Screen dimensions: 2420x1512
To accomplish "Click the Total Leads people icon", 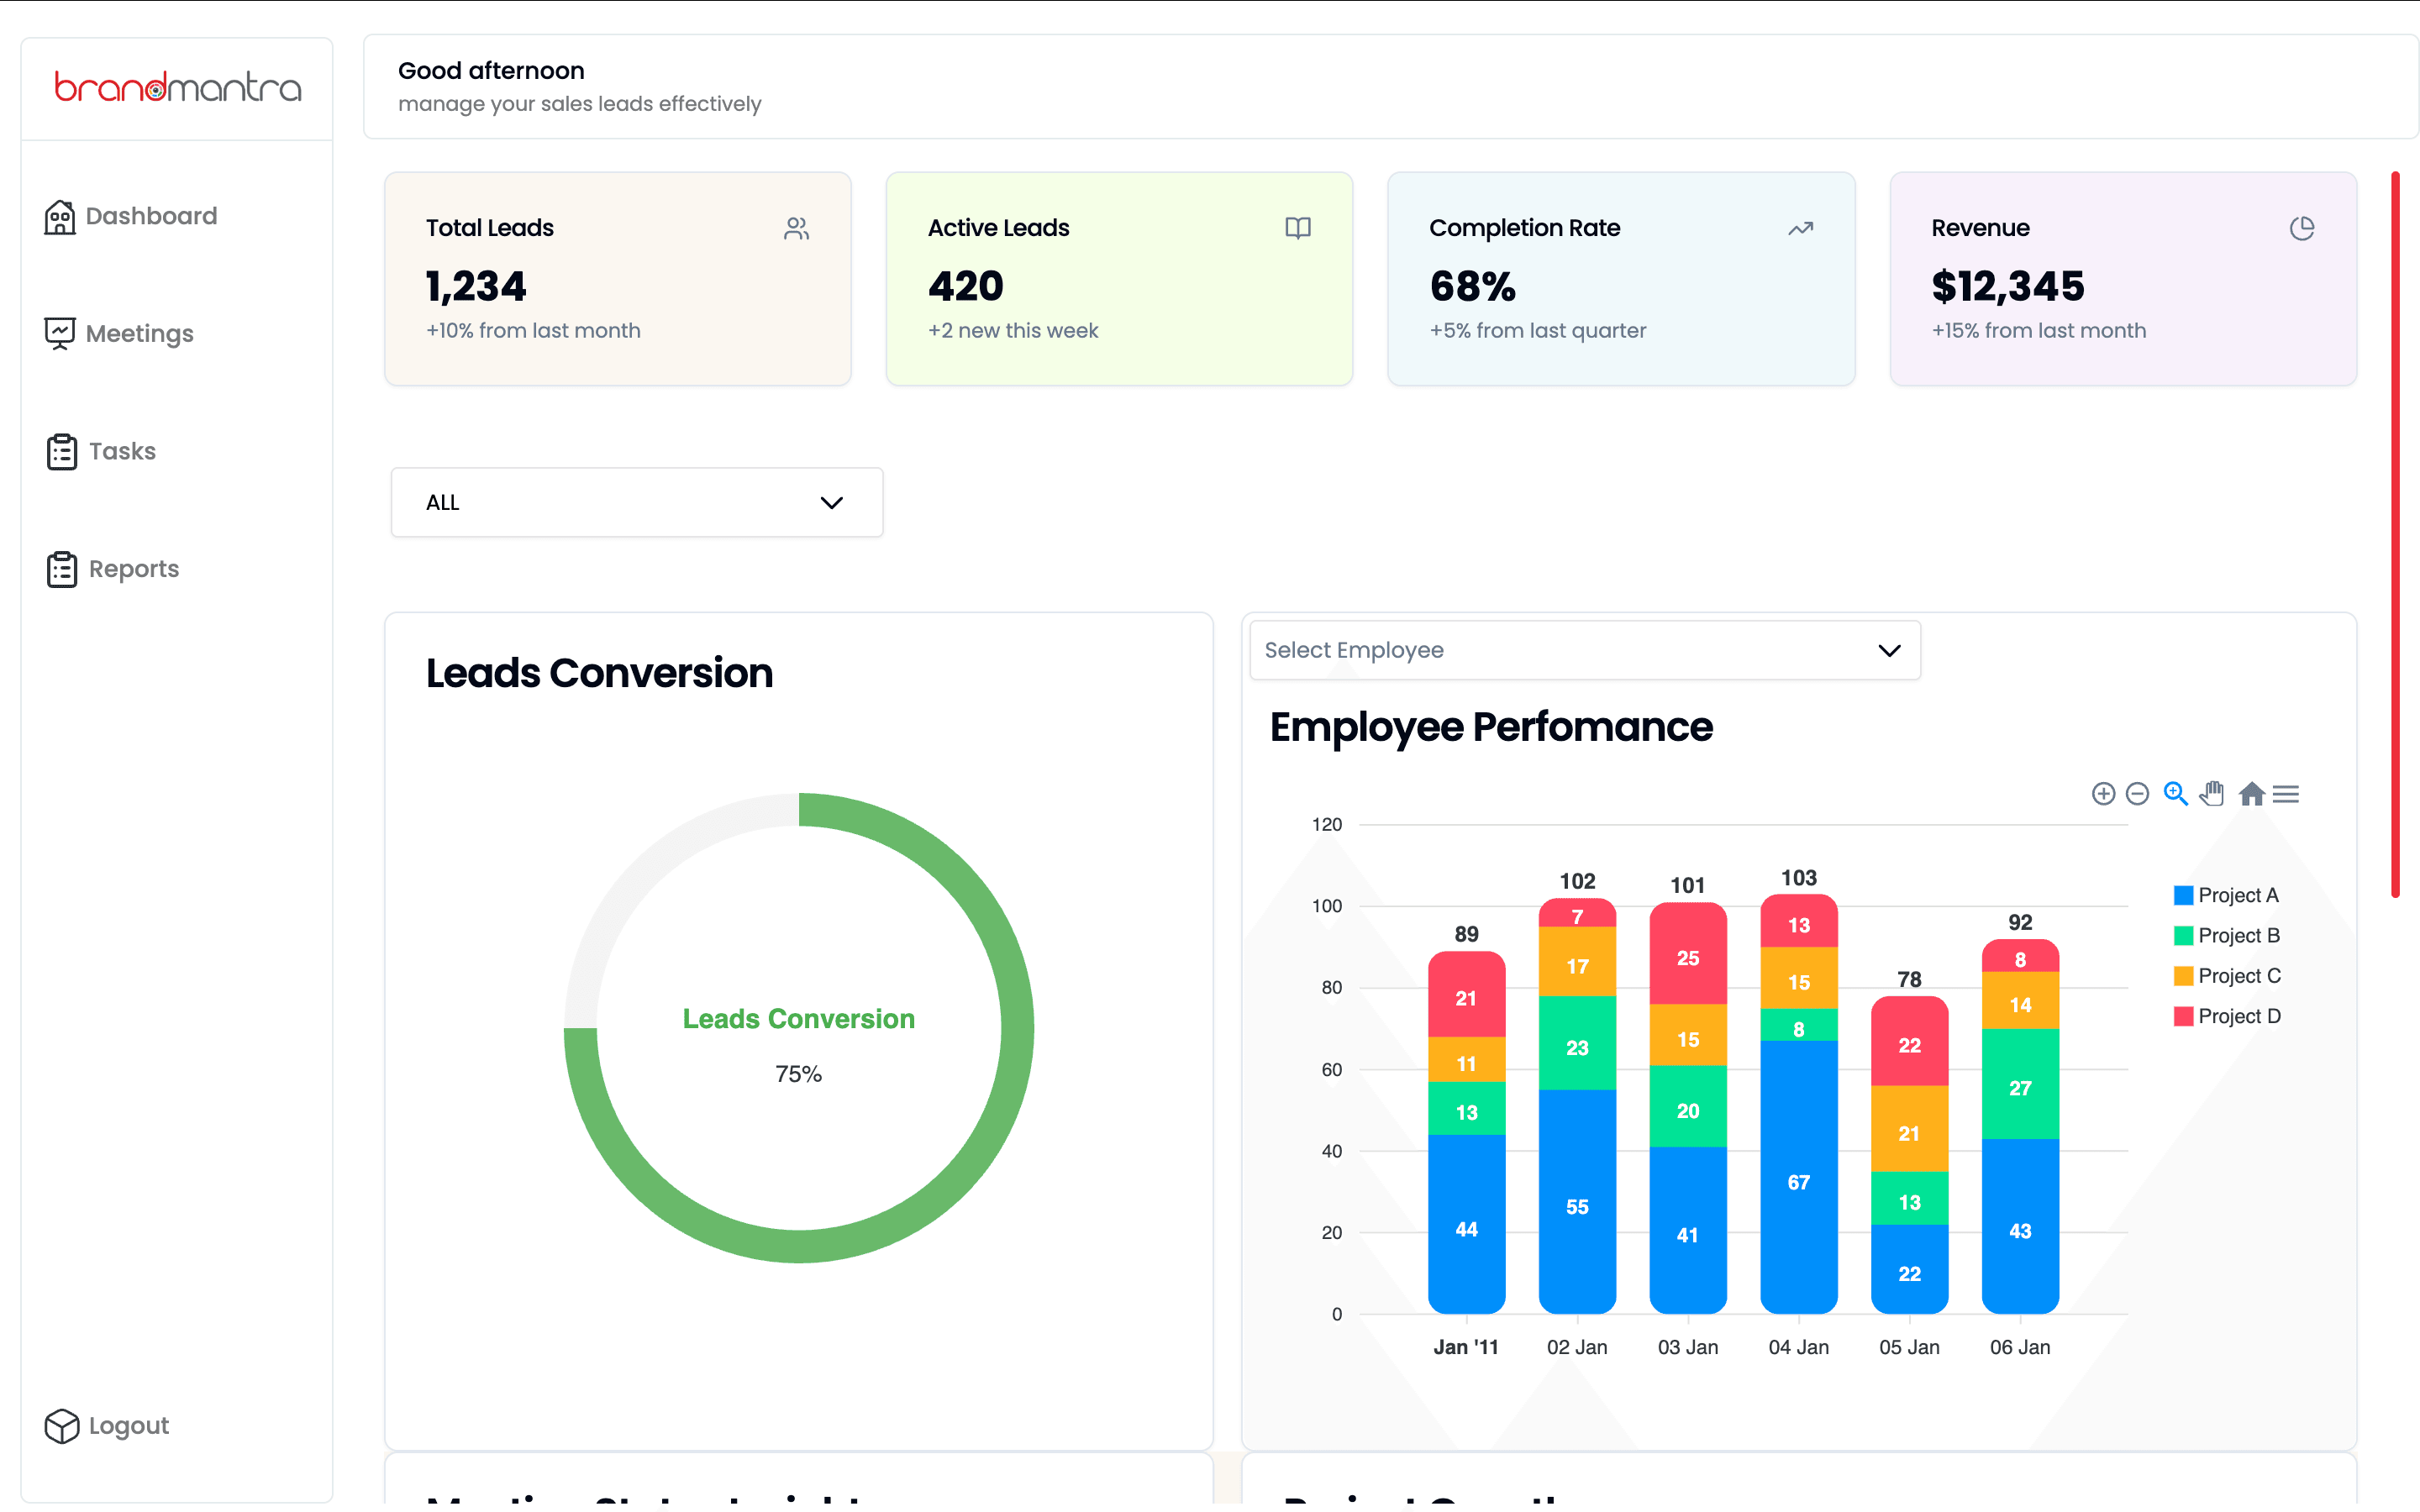I will coord(796,229).
